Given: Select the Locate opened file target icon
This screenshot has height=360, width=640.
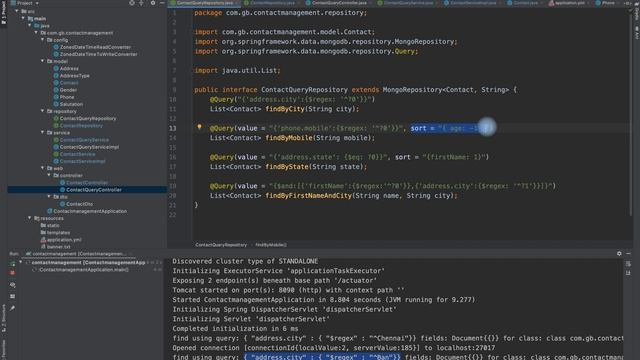Looking at the screenshot, I should (x=132, y=3).
